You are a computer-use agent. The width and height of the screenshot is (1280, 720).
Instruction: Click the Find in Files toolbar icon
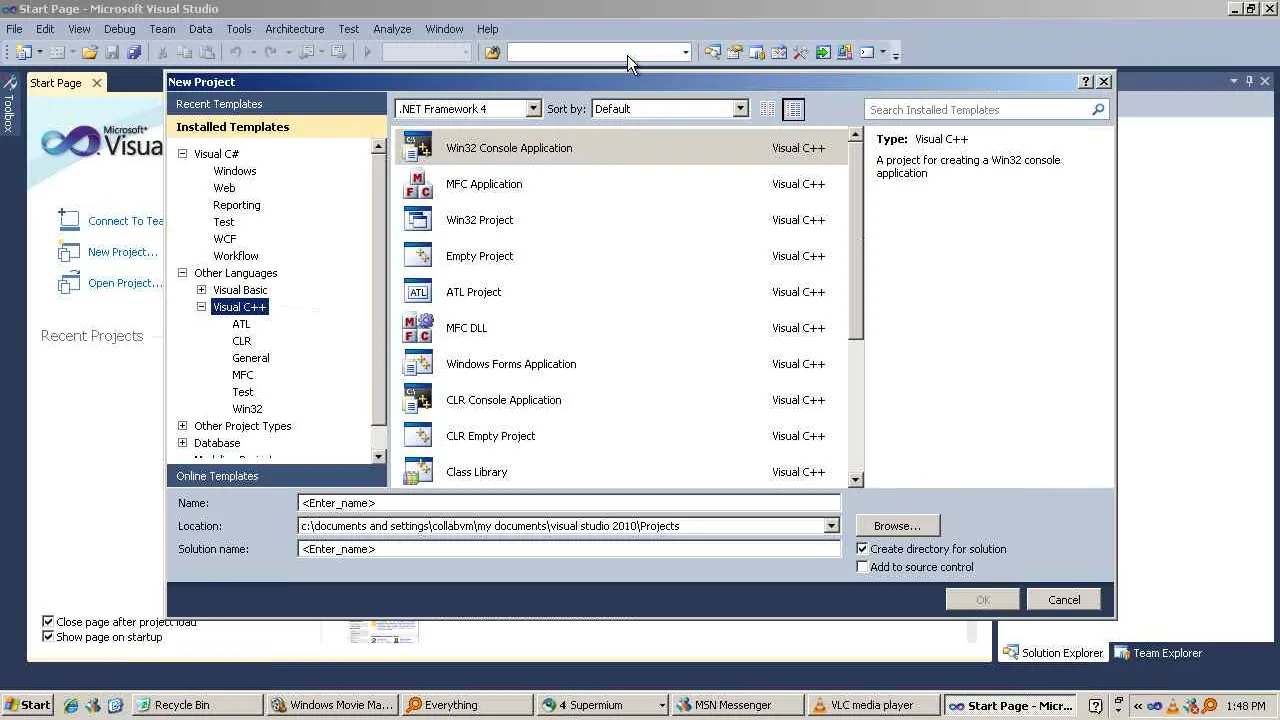(x=492, y=52)
